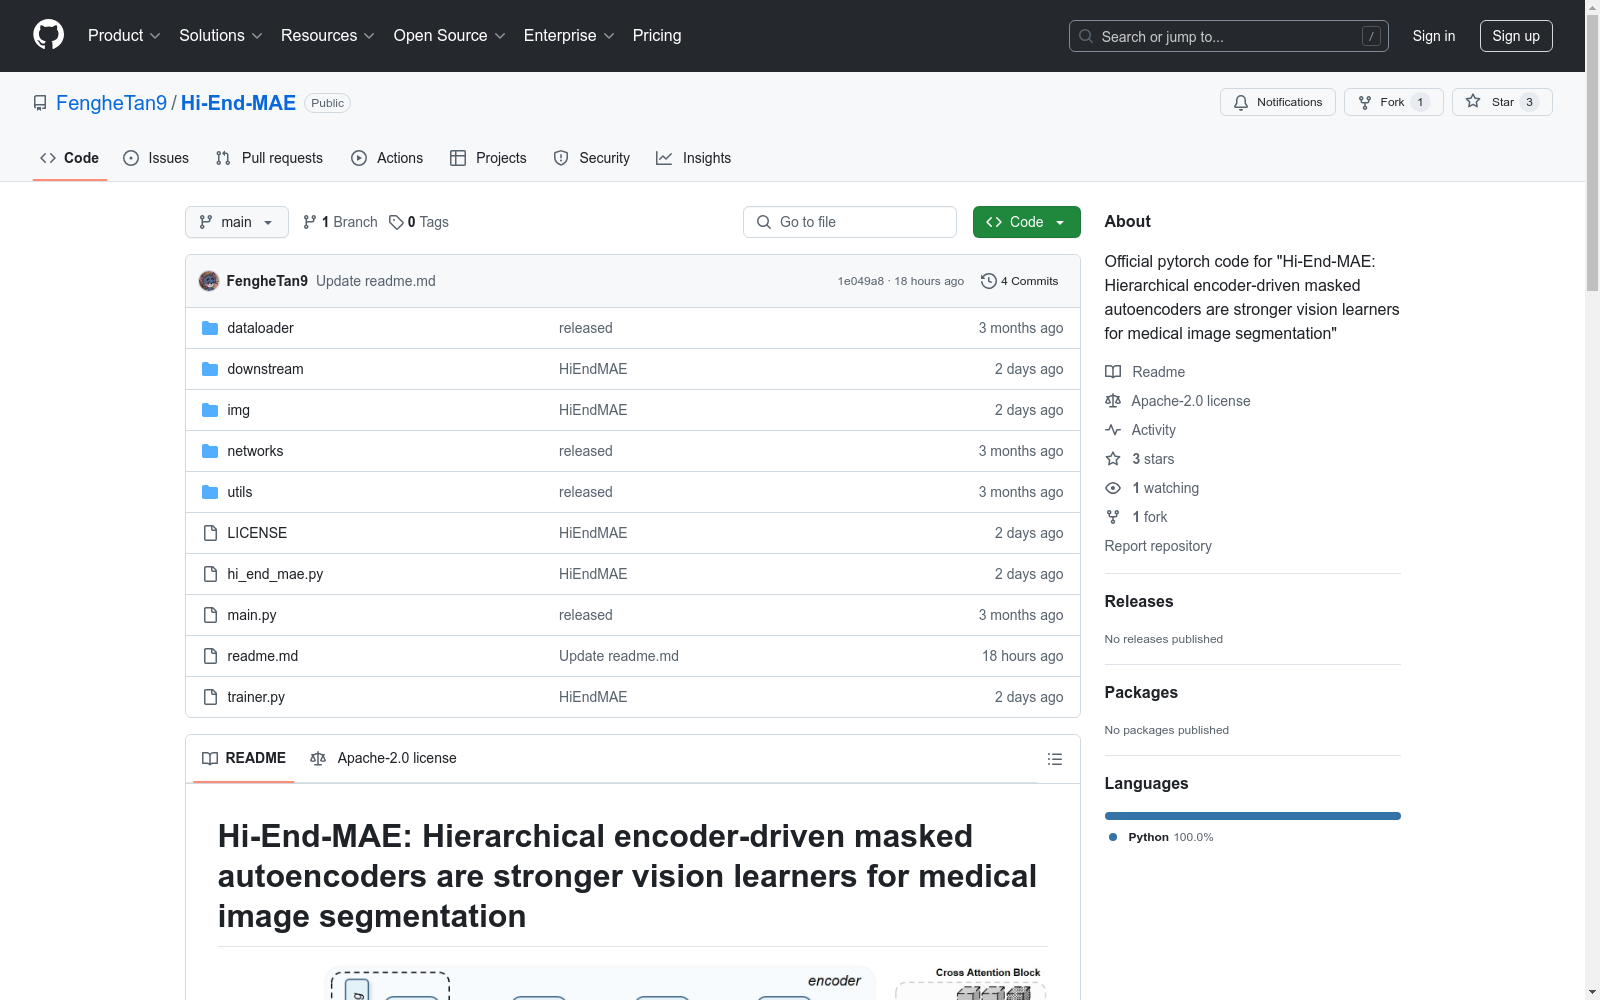Click the Notifications bell button

tap(1277, 102)
